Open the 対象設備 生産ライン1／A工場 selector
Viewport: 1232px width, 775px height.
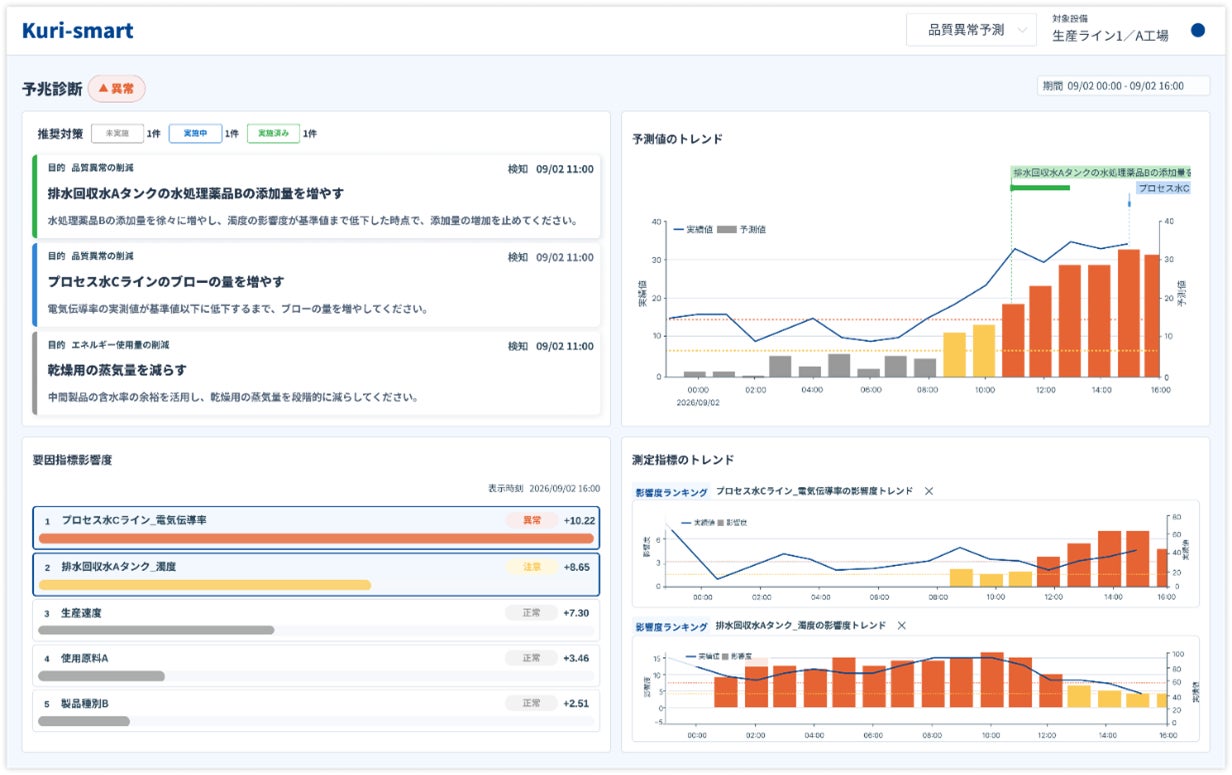[x=1110, y=29]
